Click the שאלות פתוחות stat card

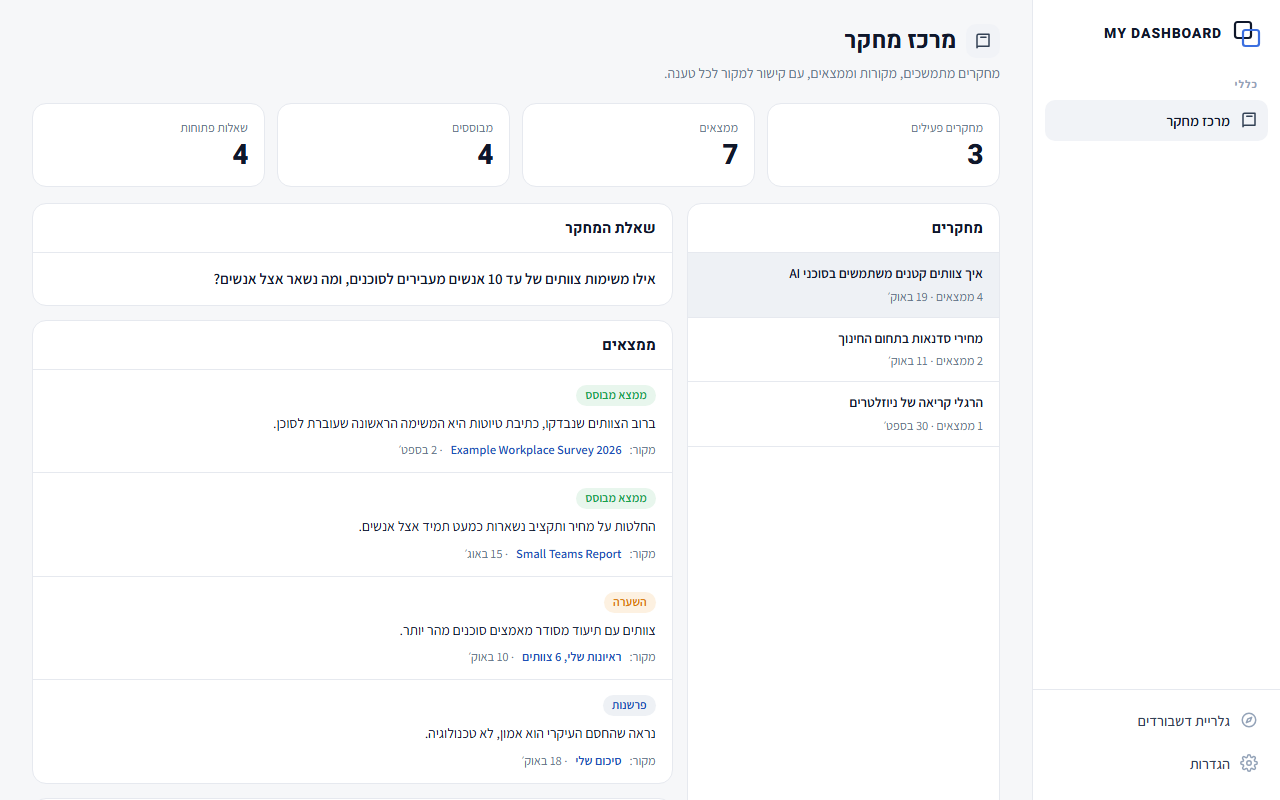coord(148,145)
